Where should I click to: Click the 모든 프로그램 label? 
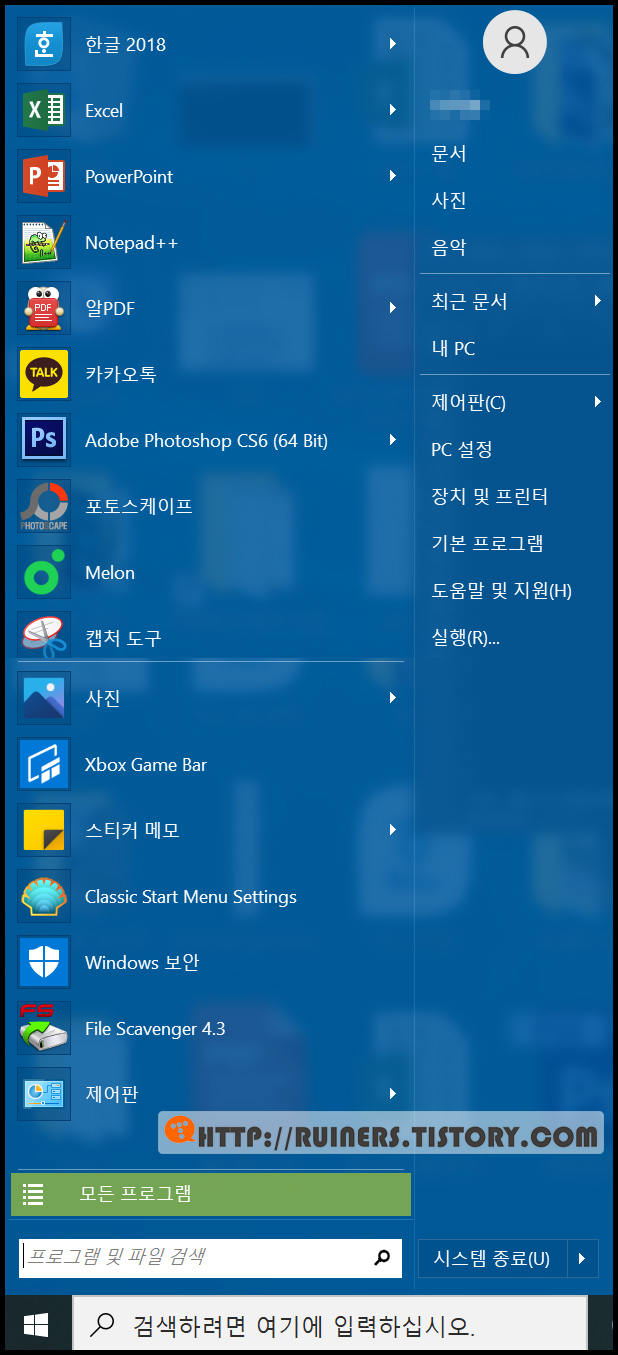(x=135, y=1193)
